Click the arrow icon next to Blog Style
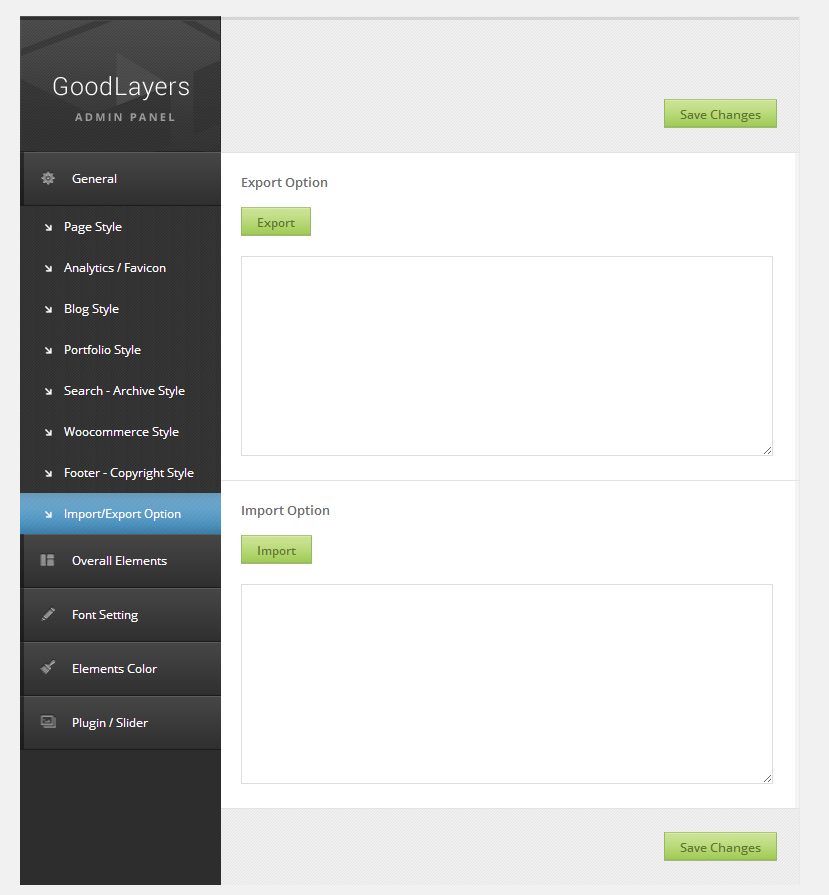The height and width of the screenshot is (895, 829). [x=48, y=310]
